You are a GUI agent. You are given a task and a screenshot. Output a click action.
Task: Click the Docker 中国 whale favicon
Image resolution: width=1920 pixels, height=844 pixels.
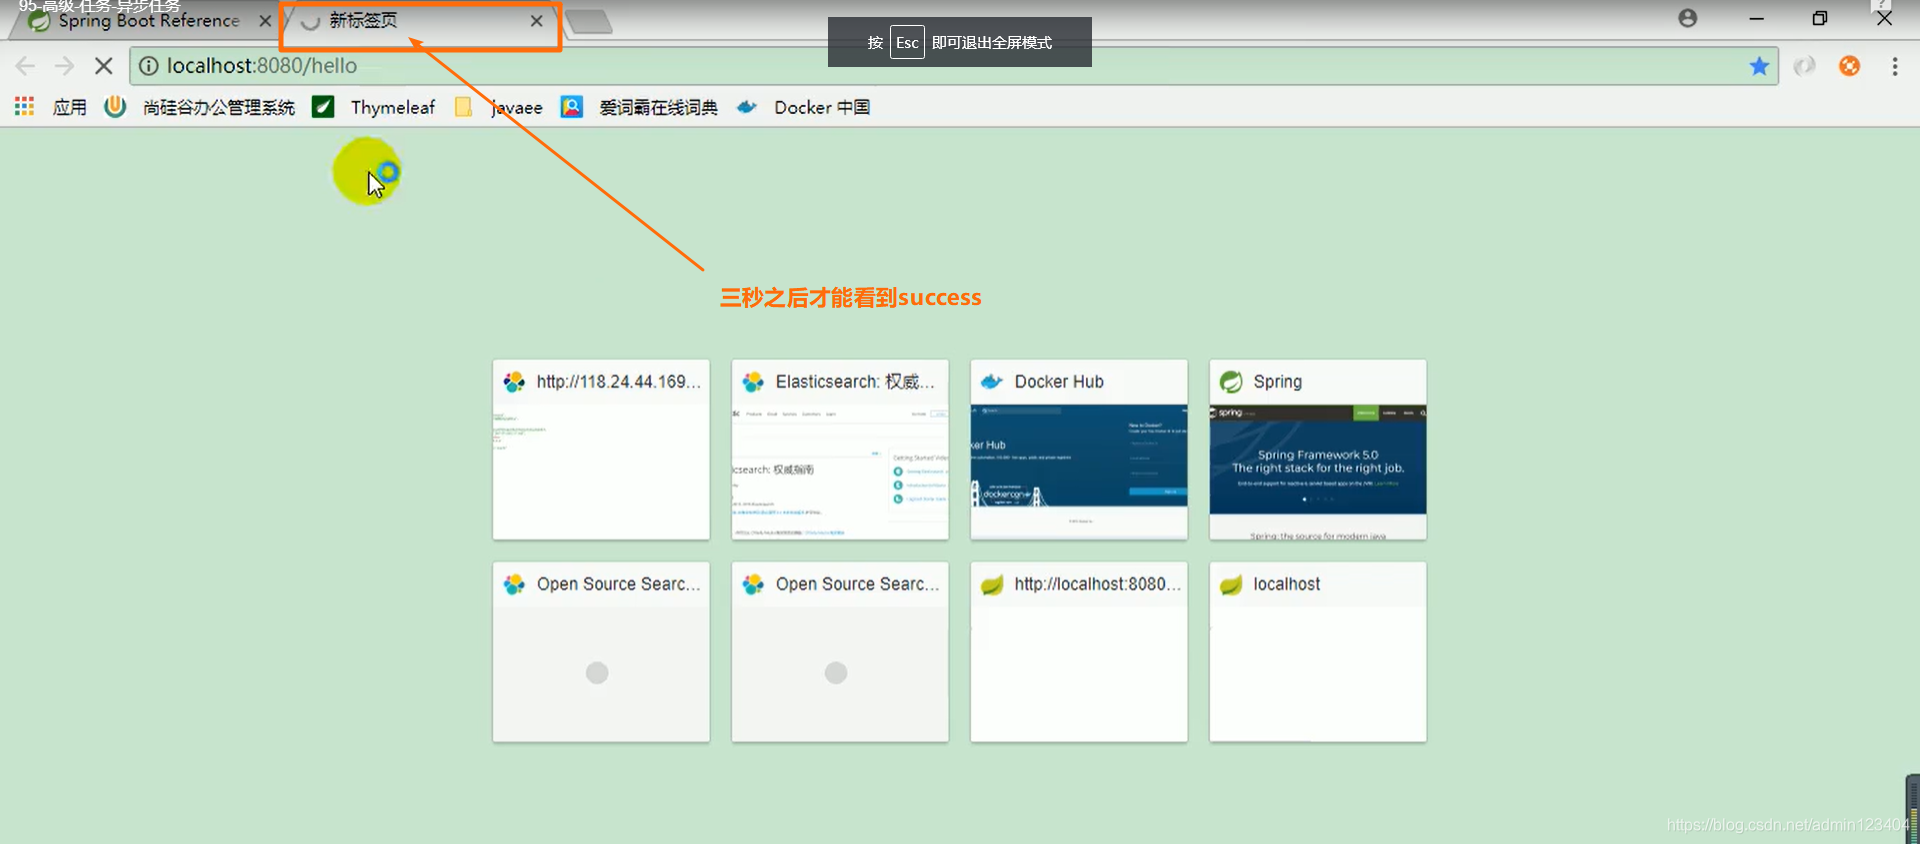(x=747, y=107)
